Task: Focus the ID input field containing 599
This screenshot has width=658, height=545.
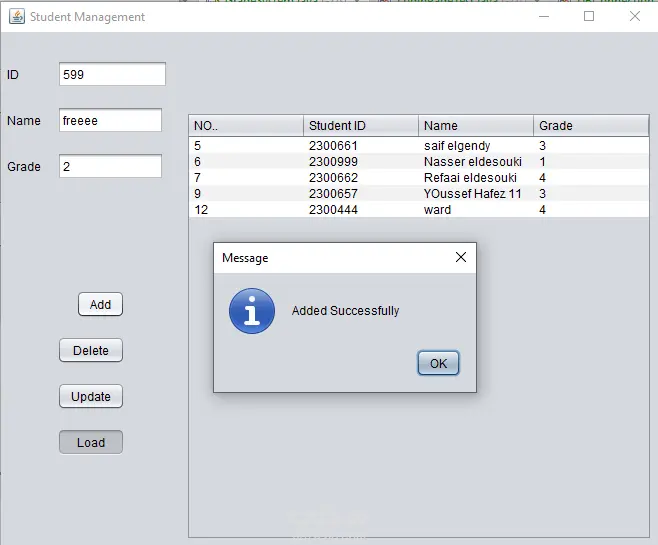Action: click(112, 74)
